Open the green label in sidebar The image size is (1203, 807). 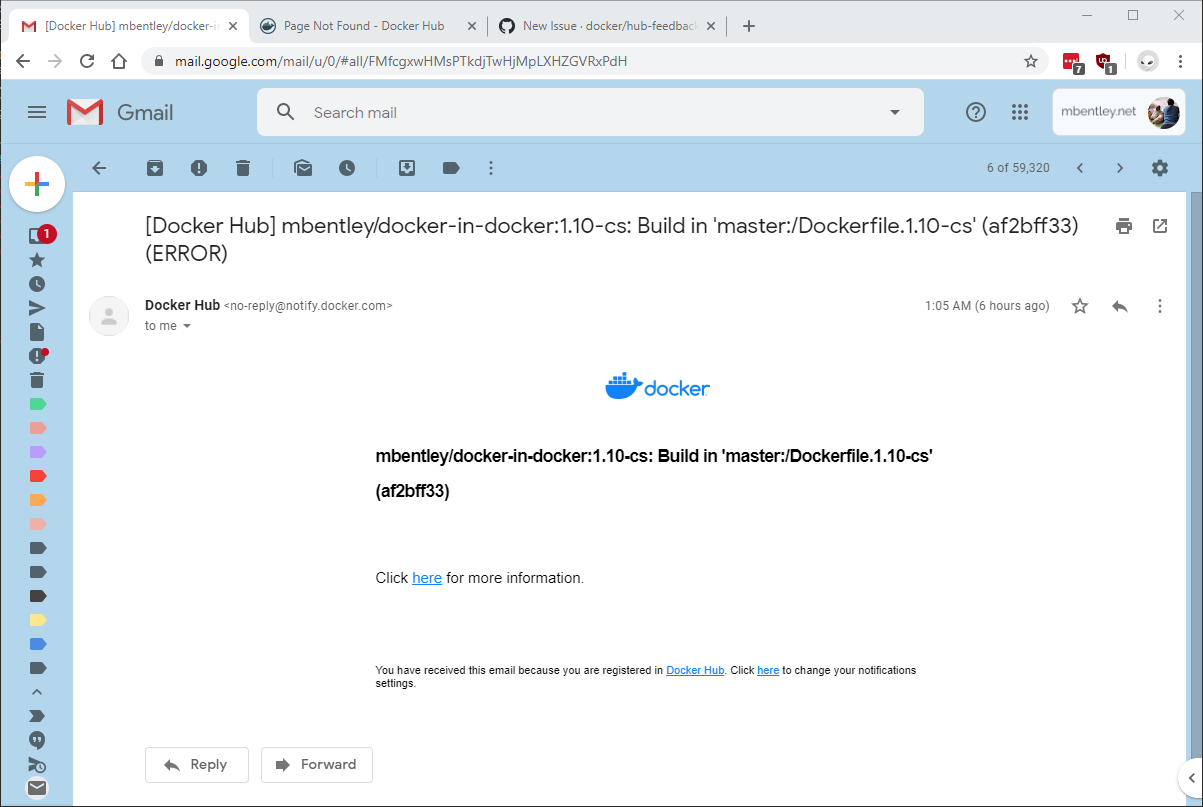pos(37,404)
